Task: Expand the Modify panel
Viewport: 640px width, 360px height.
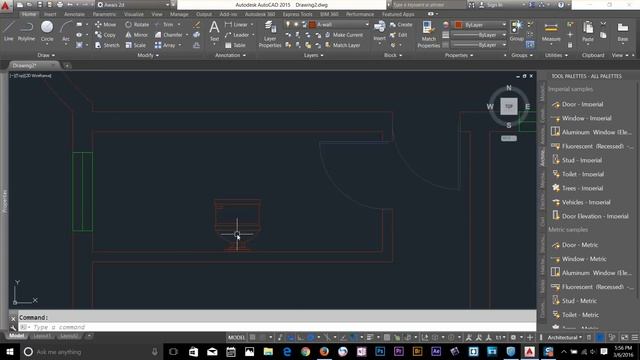Action: point(148,55)
